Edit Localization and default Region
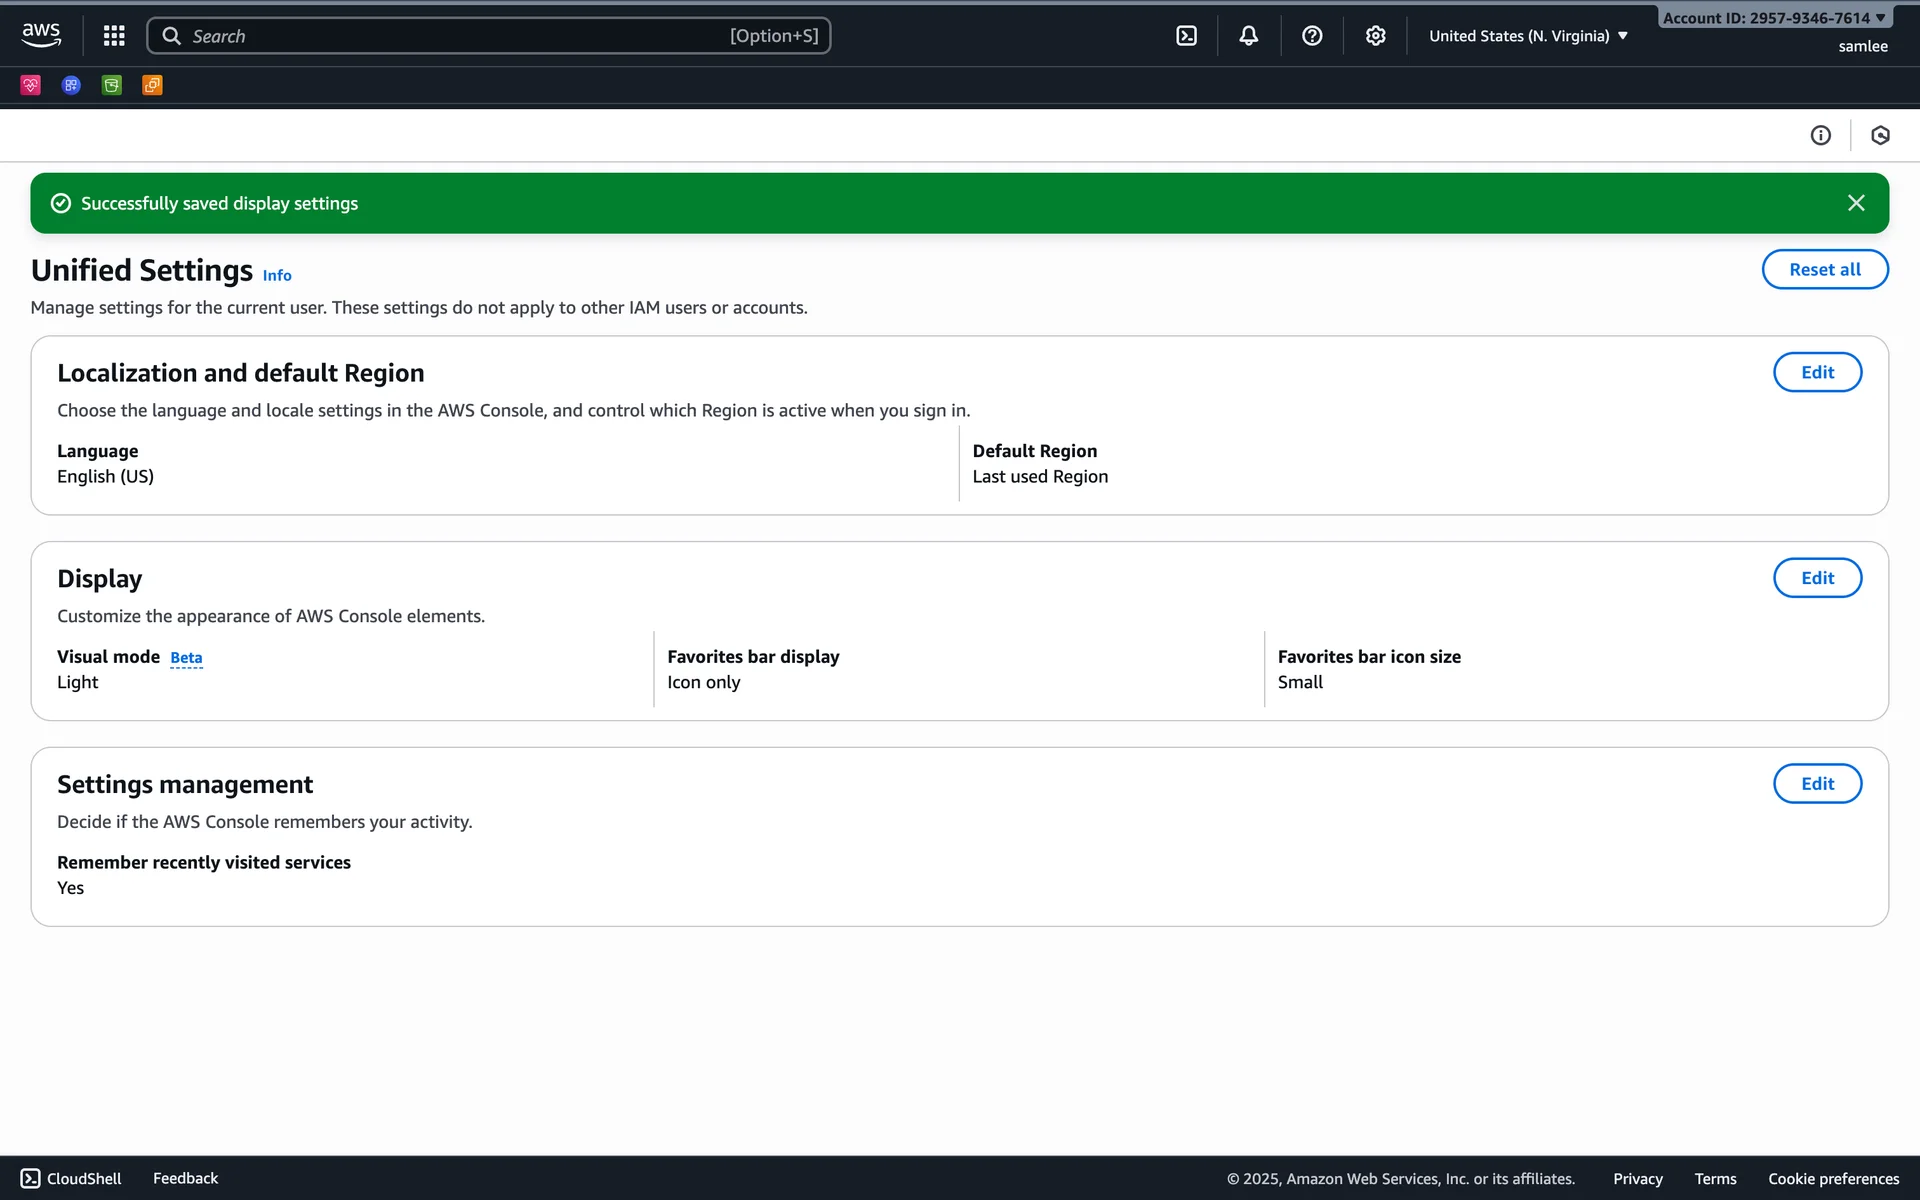1920x1200 pixels. pyautogui.click(x=1817, y=372)
